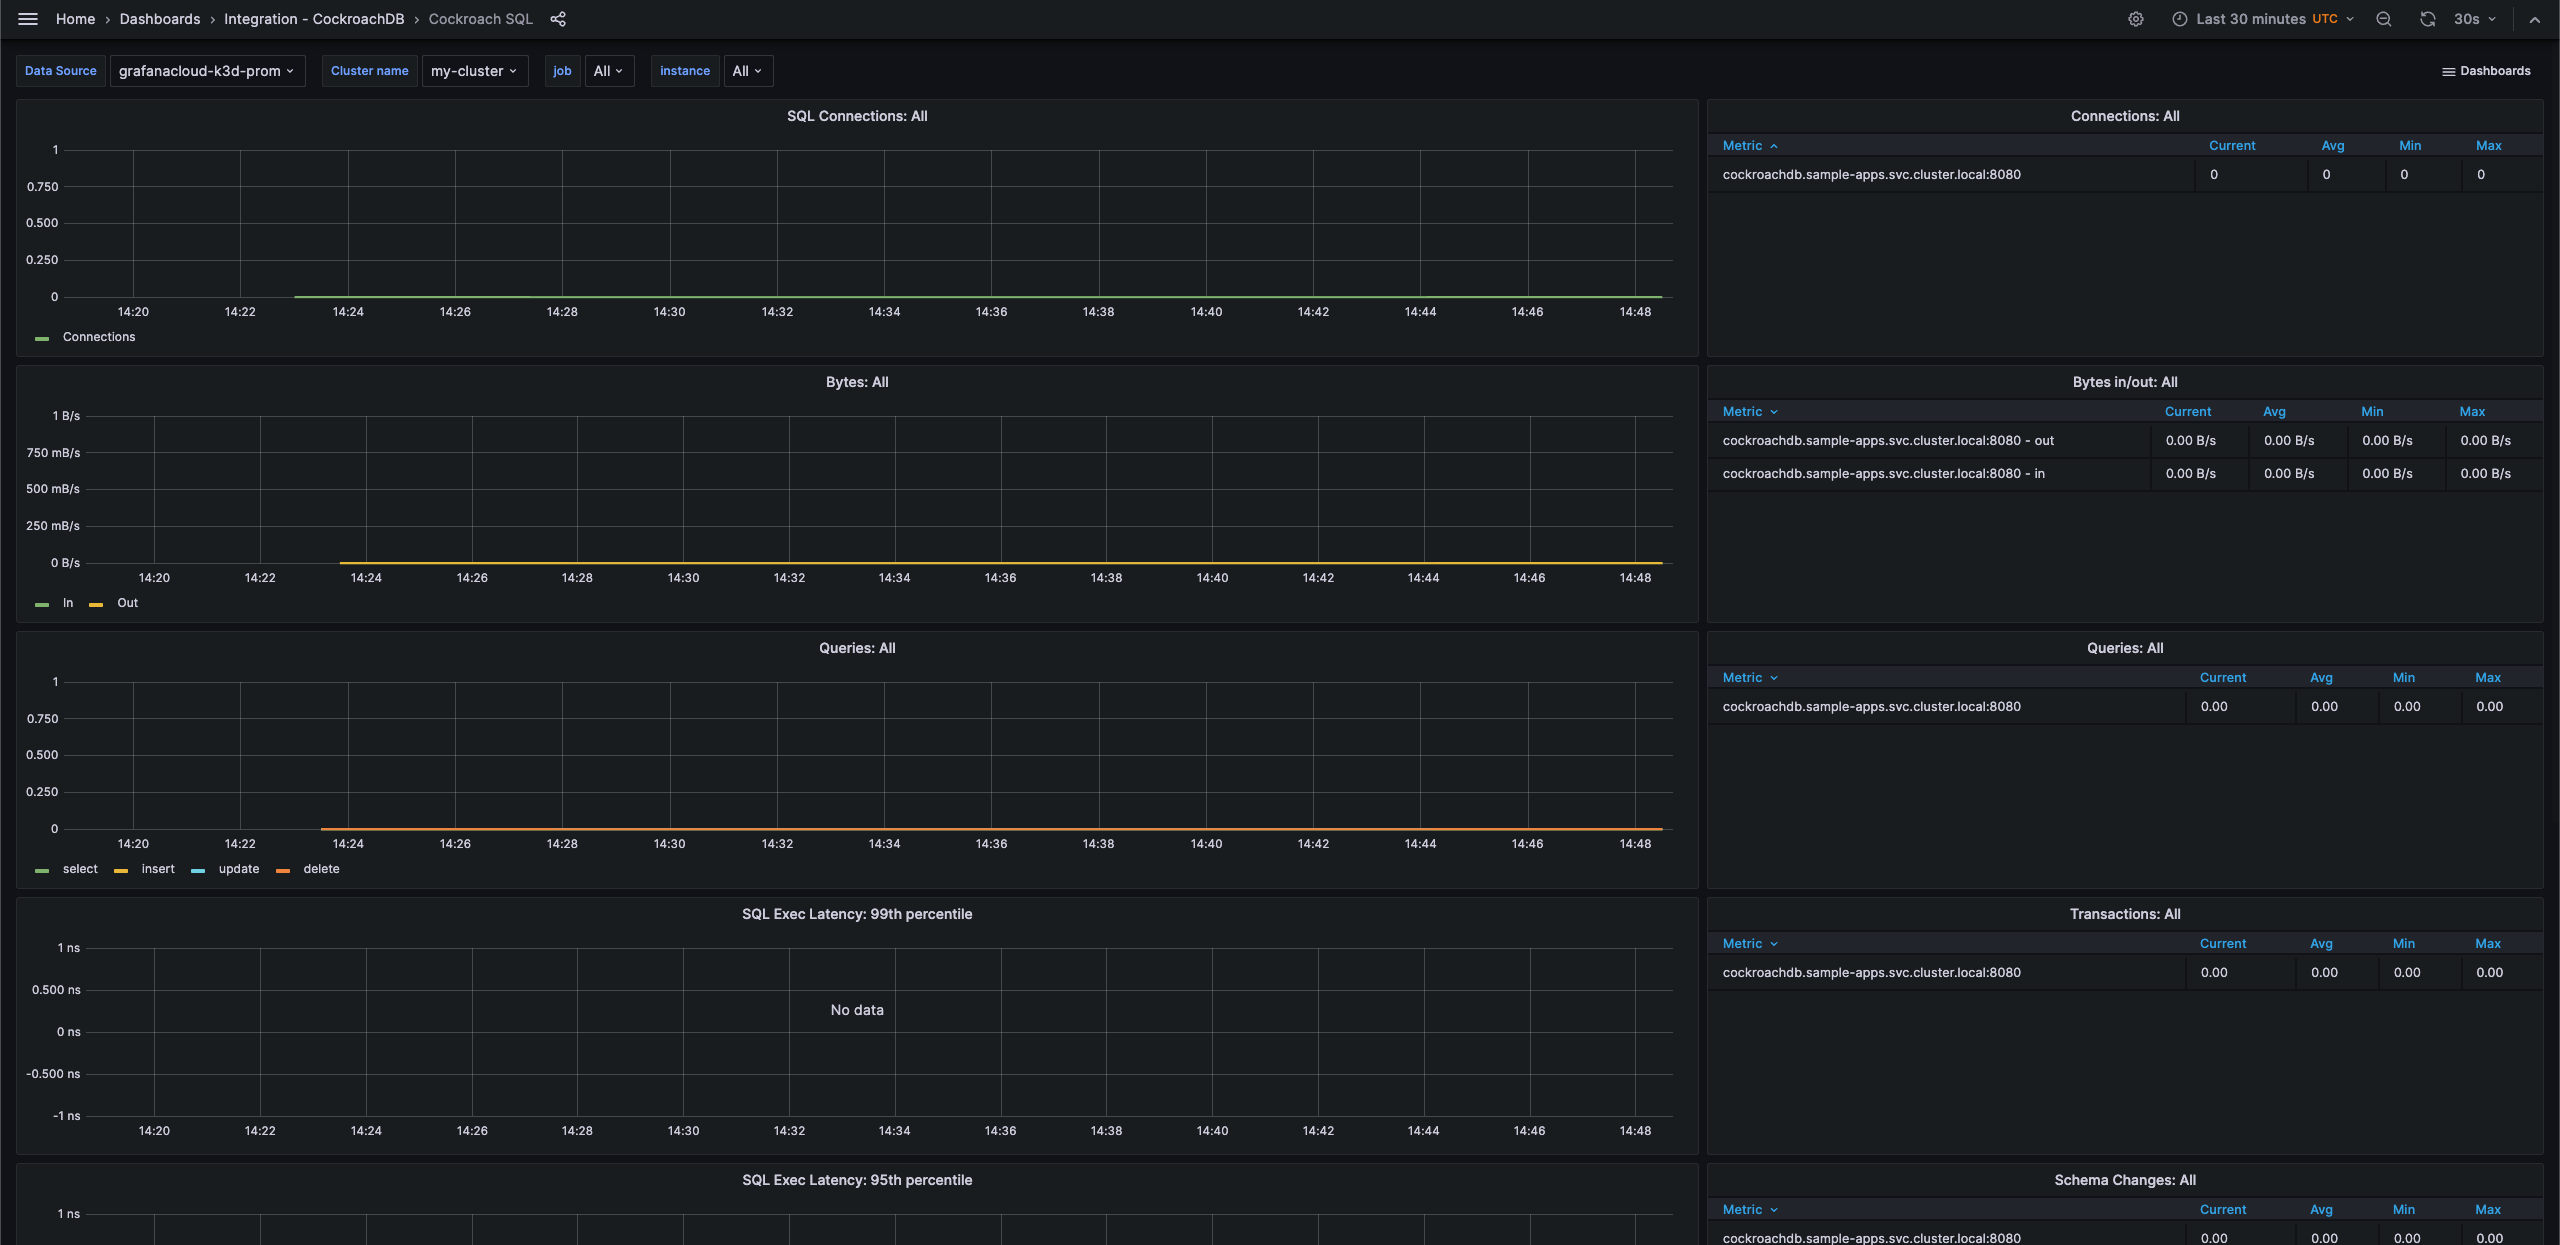This screenshot has width=2560, height=1245.
Task: Collapse the top toolbar chevron
Action: pyautogui.click(x=2535, y=19)
